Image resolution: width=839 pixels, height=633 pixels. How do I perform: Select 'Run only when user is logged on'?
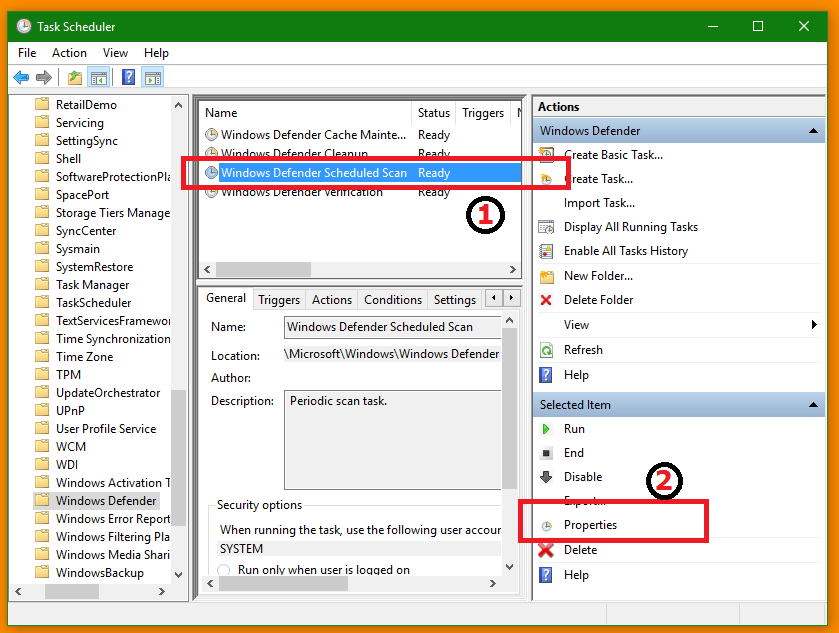click(x=224, y=570)
